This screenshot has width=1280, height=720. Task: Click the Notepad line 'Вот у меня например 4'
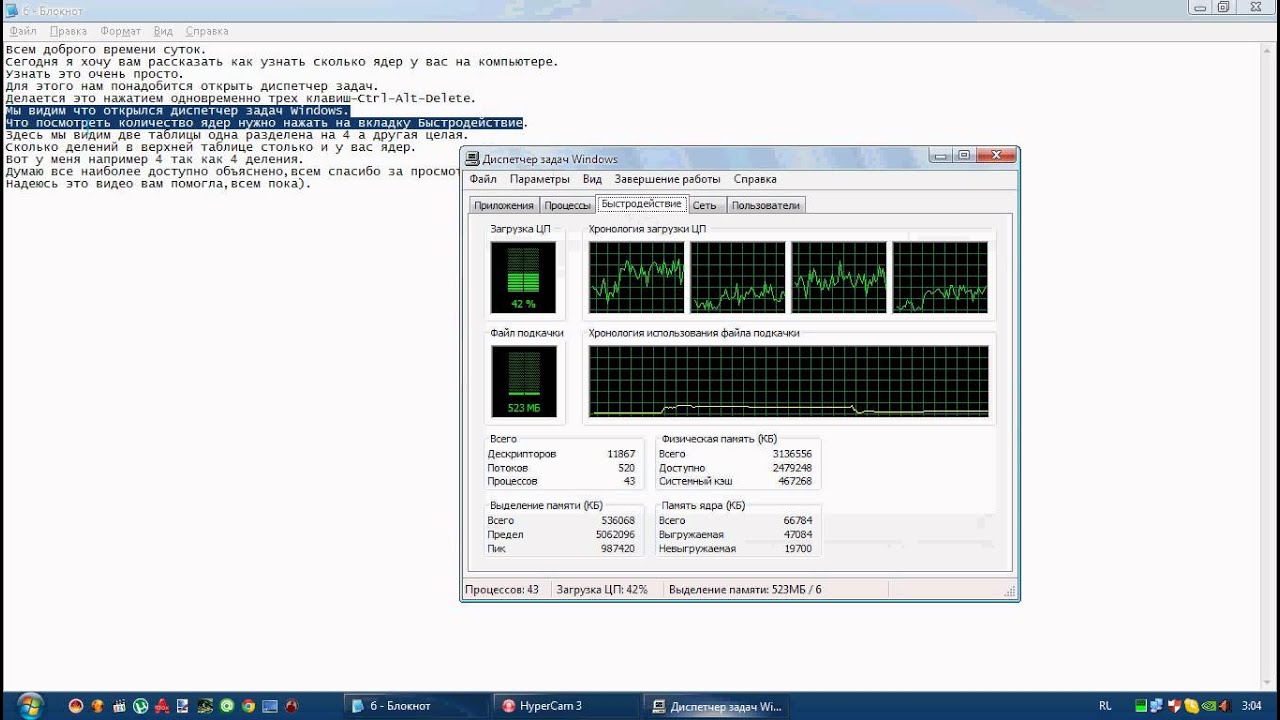(x=154, y=160)
